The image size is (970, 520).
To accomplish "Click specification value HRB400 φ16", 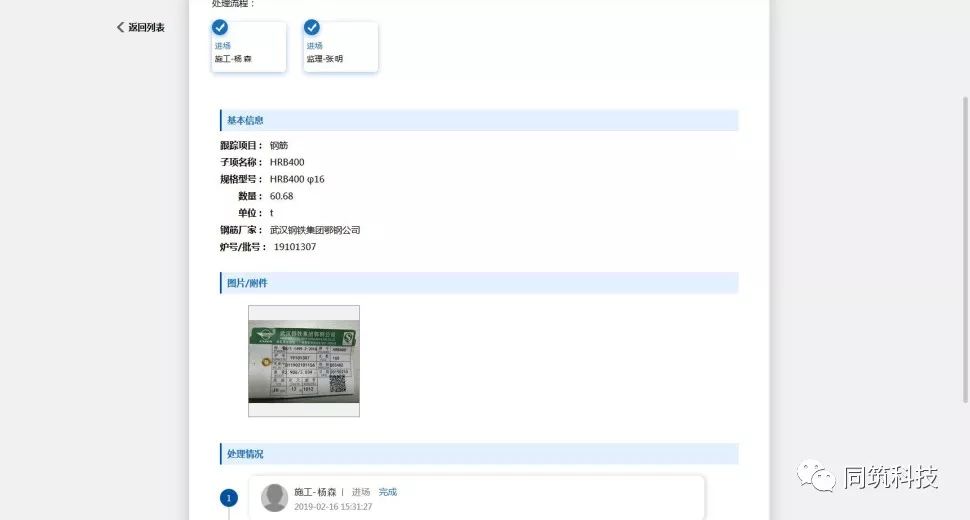I will pyautogui.click(x=297, y=179).
